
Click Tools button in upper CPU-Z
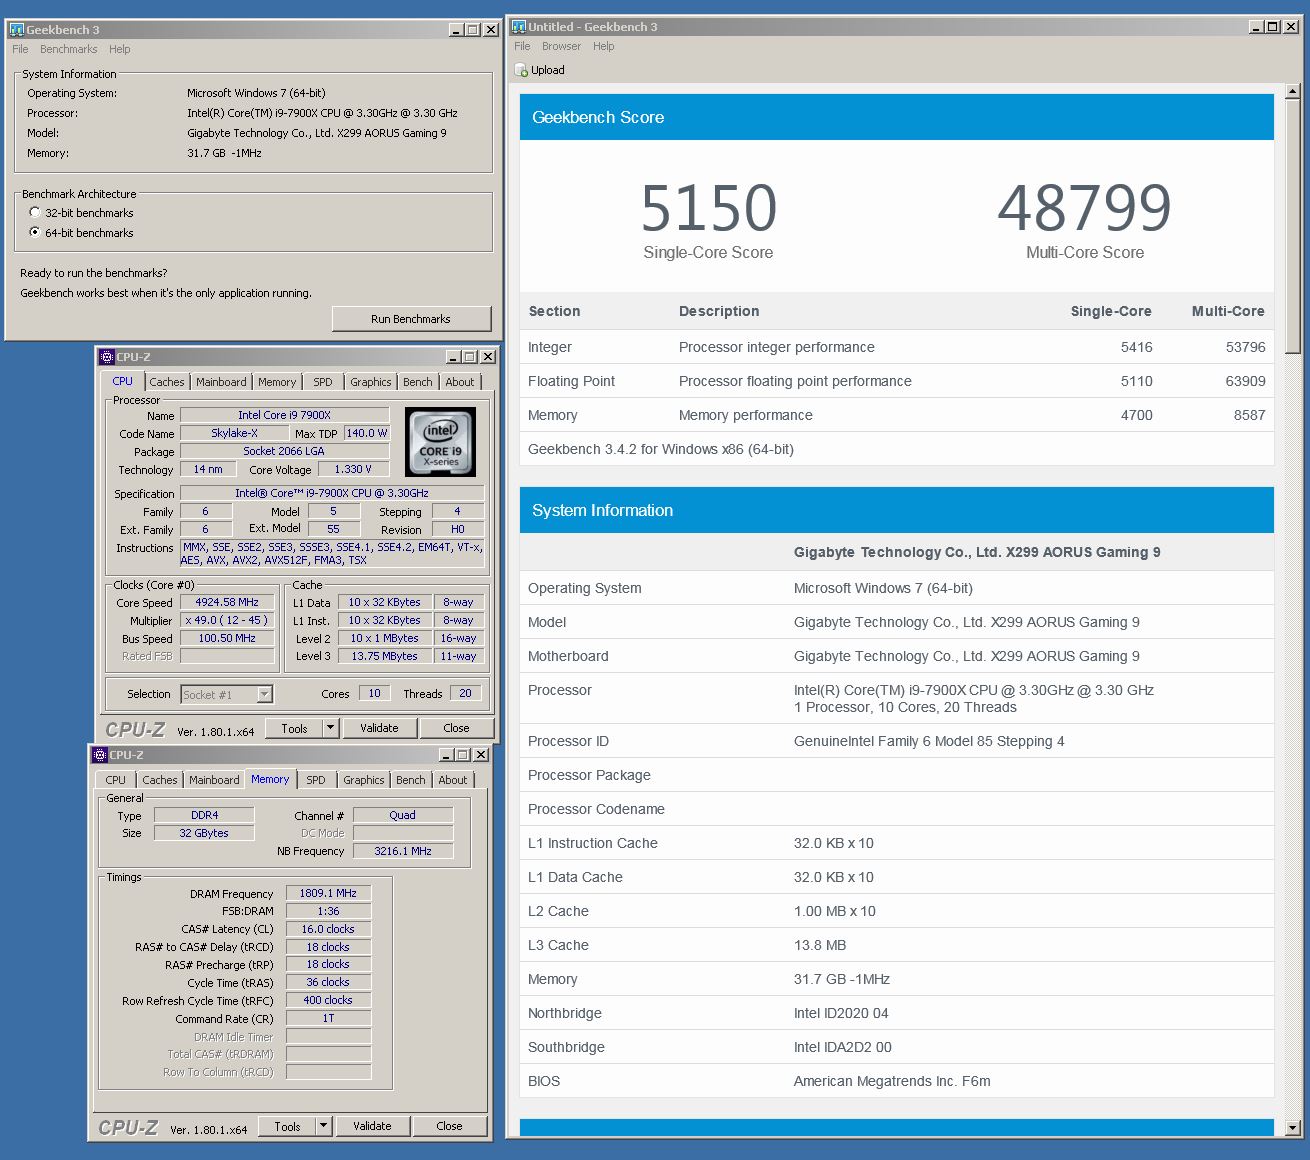[x=294, y=728]
